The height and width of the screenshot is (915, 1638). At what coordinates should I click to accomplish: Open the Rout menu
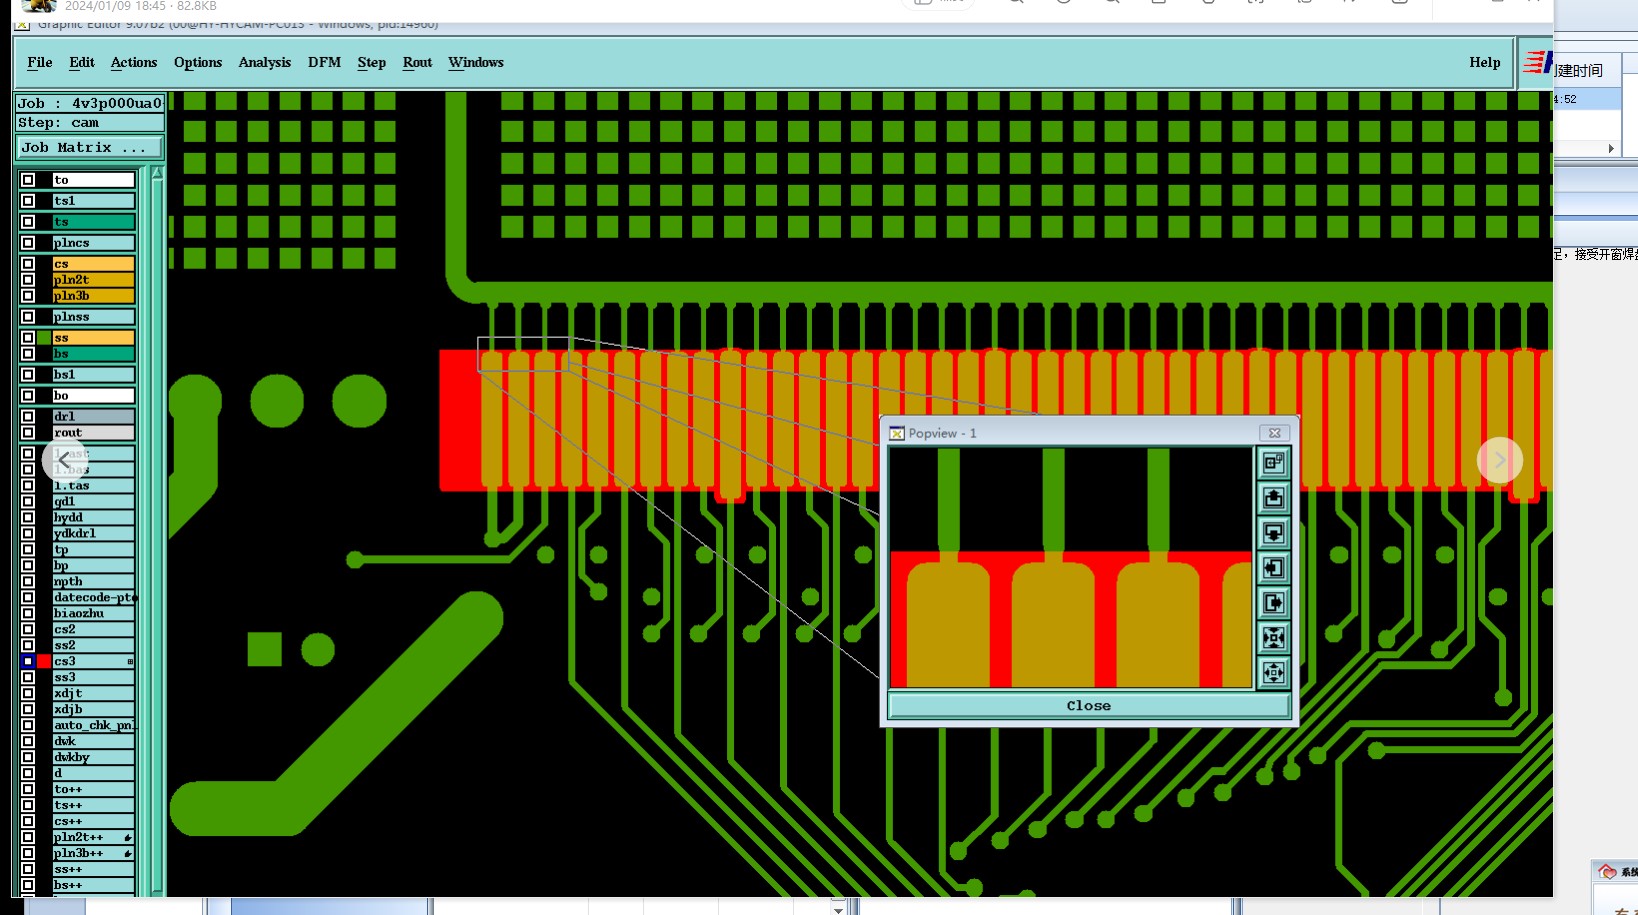click(x=417, y=62)
